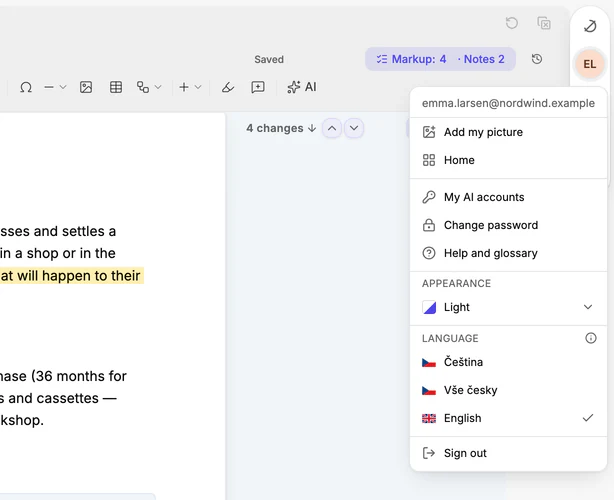The width and height of the screenshot is (614, 500).
Task: Choose Add my picture
Action: [x=508, y=132]
